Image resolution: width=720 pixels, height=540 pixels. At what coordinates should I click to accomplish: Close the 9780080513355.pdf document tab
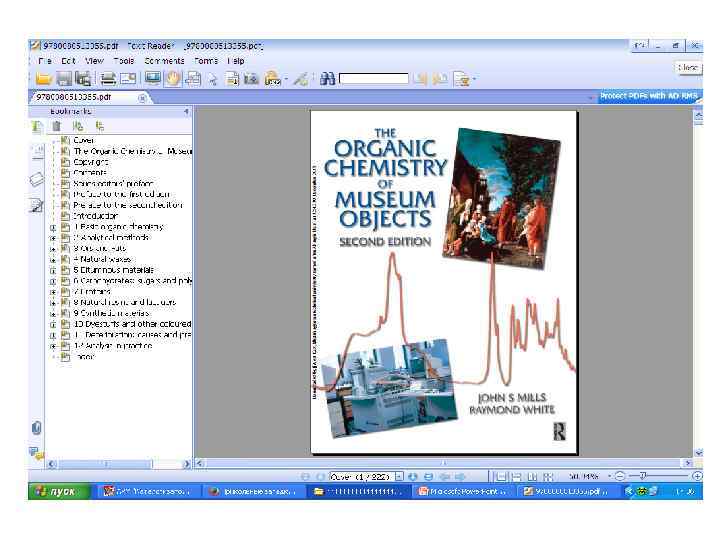click(142, 97)
